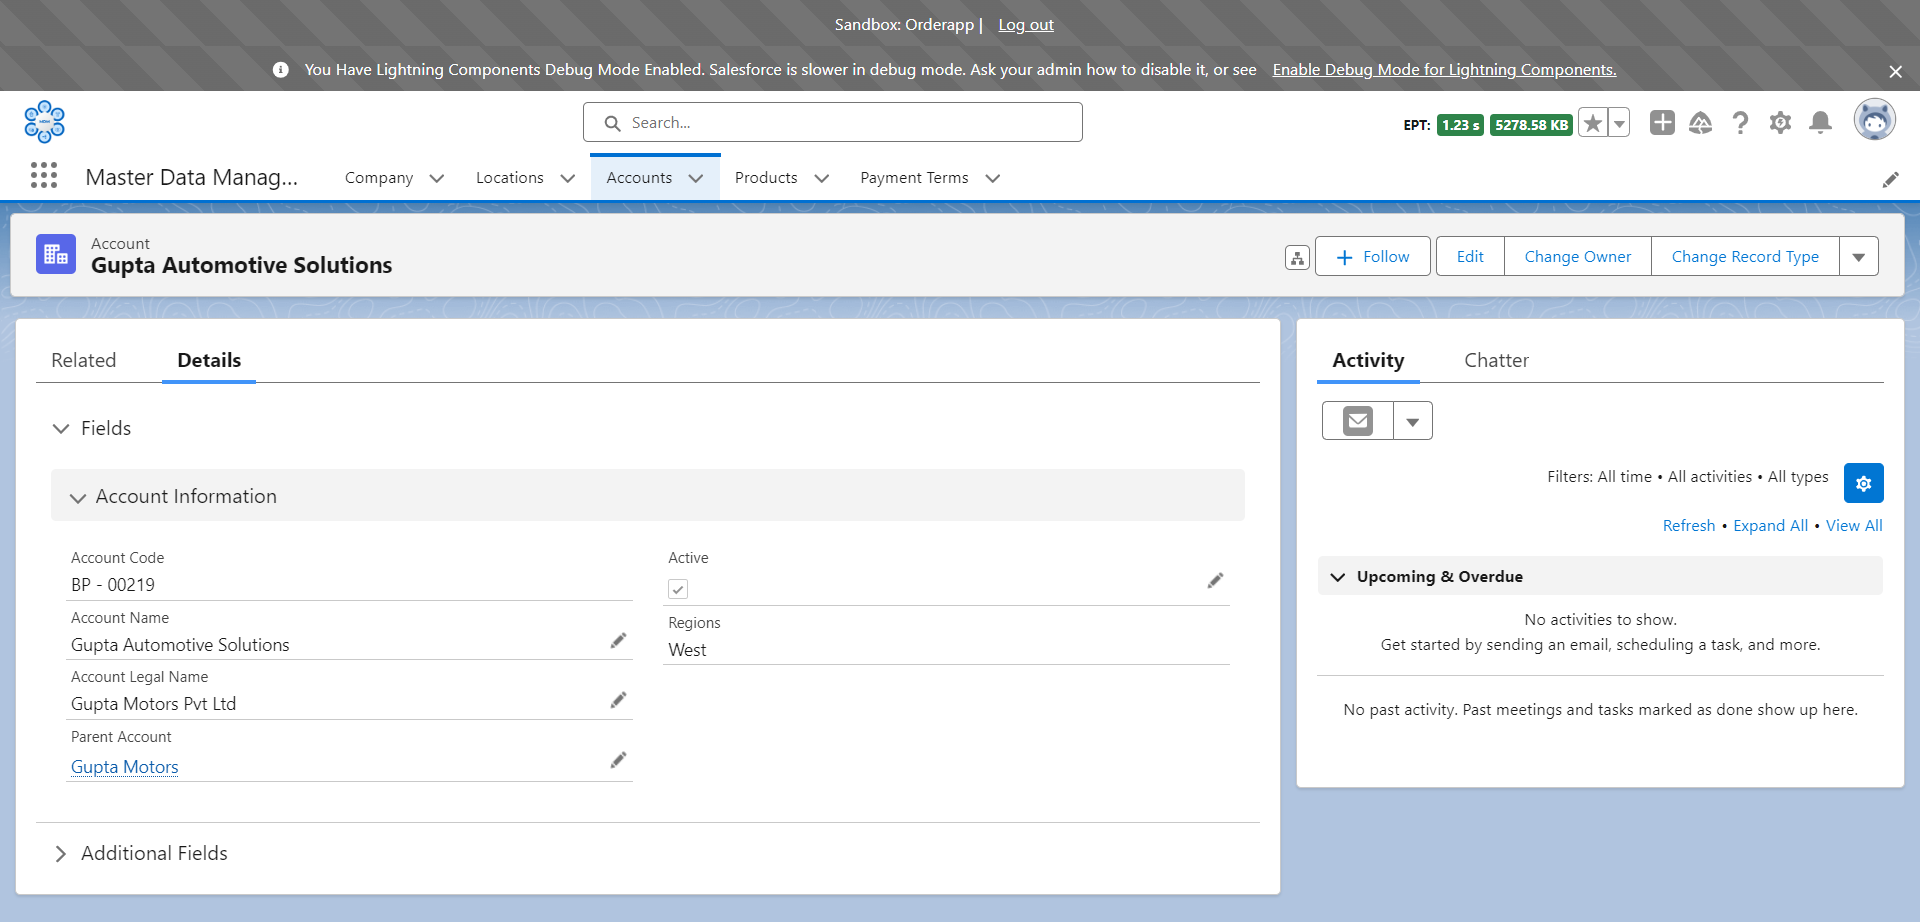Open the activity timeline settings gear

pos(1864,483)
